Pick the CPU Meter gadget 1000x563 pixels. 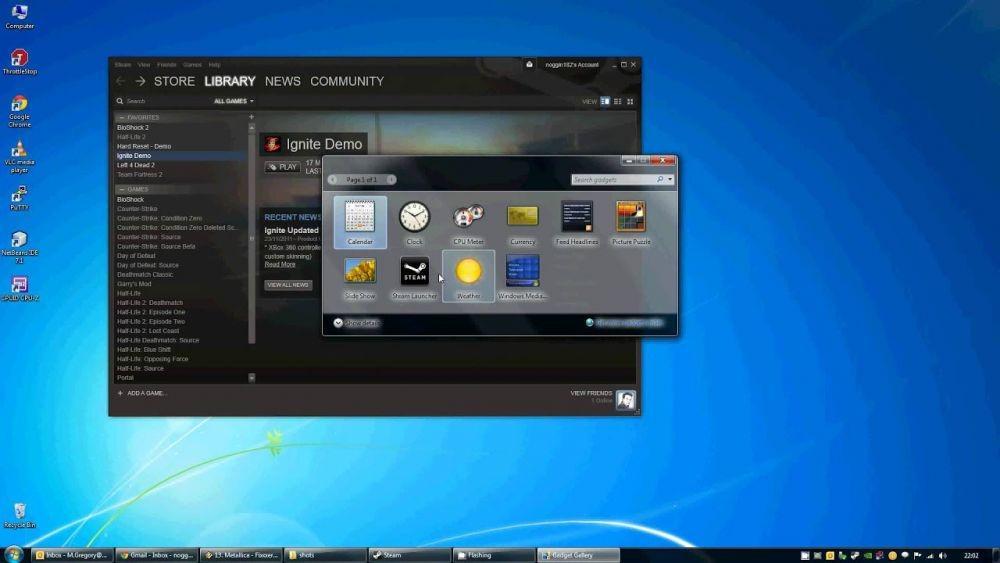tap(468, 222)
